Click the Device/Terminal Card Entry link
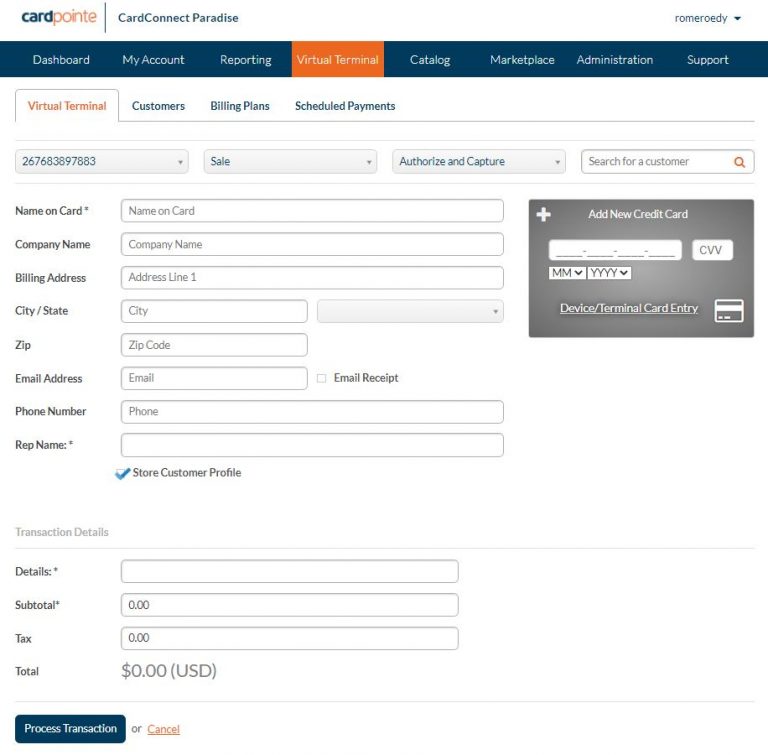The width and height of the screenshot is (768, 755). tap(629, 308)
